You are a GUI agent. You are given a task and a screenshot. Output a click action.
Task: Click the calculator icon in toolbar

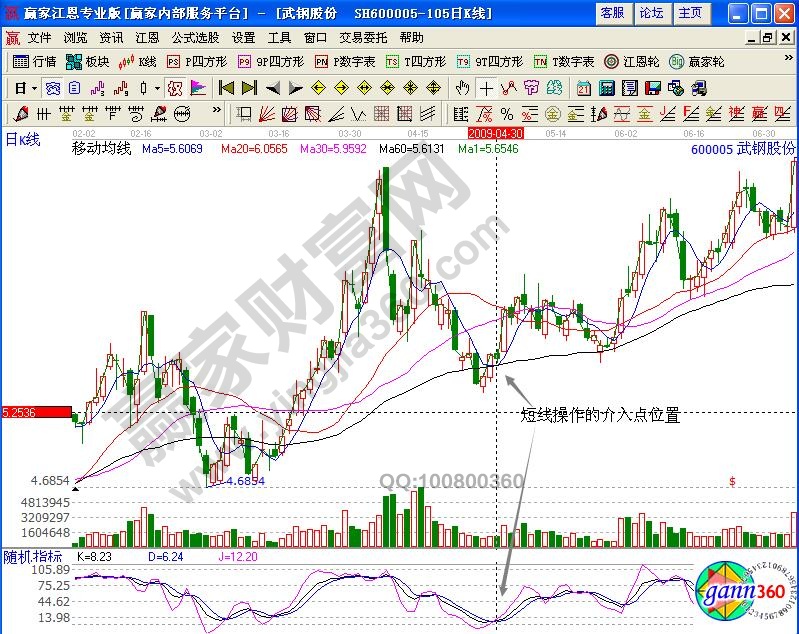(606, 88)
